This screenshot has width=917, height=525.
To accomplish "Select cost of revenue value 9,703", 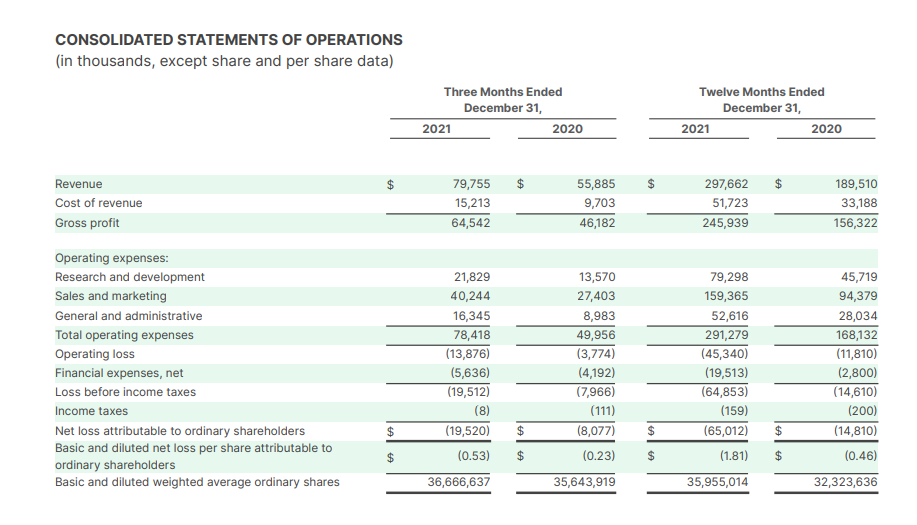I will pyautogui.click(x=599, y=203).
